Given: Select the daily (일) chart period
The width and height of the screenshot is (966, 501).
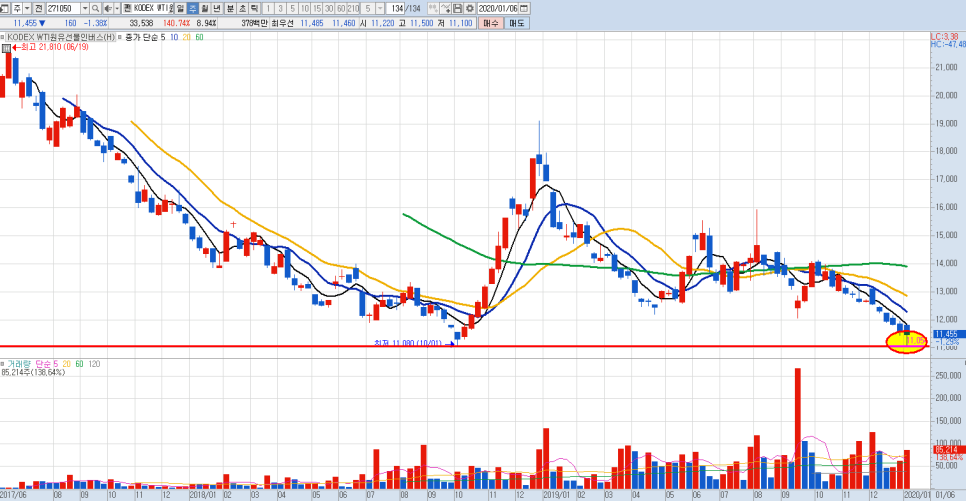Looking at the screenshot, I should [x=181, y=9].
